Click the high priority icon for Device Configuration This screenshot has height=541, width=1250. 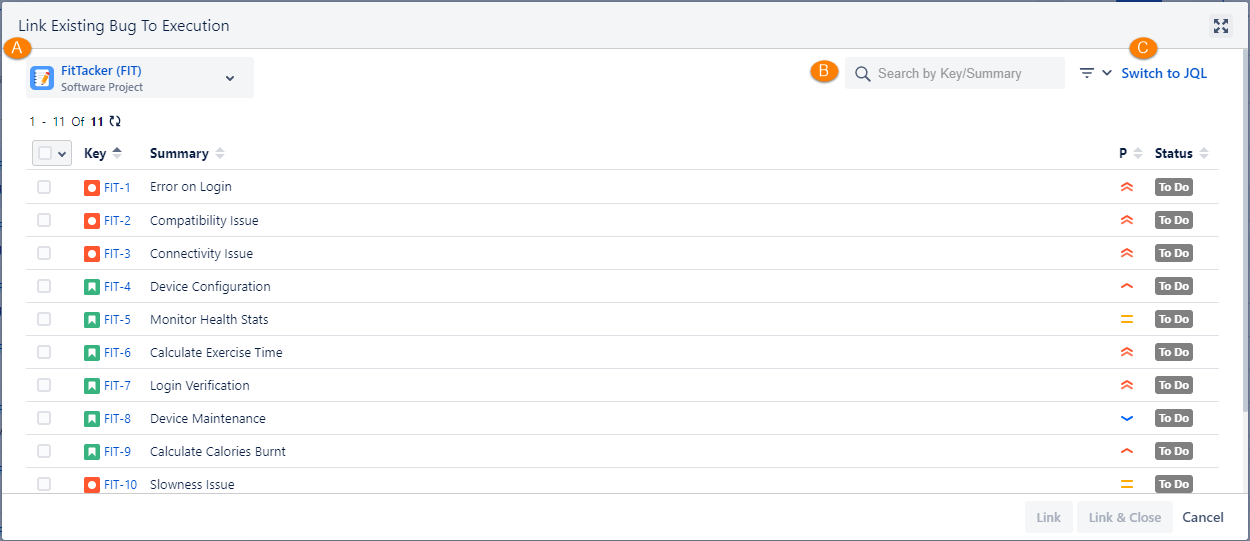[x=1127, y=286]
